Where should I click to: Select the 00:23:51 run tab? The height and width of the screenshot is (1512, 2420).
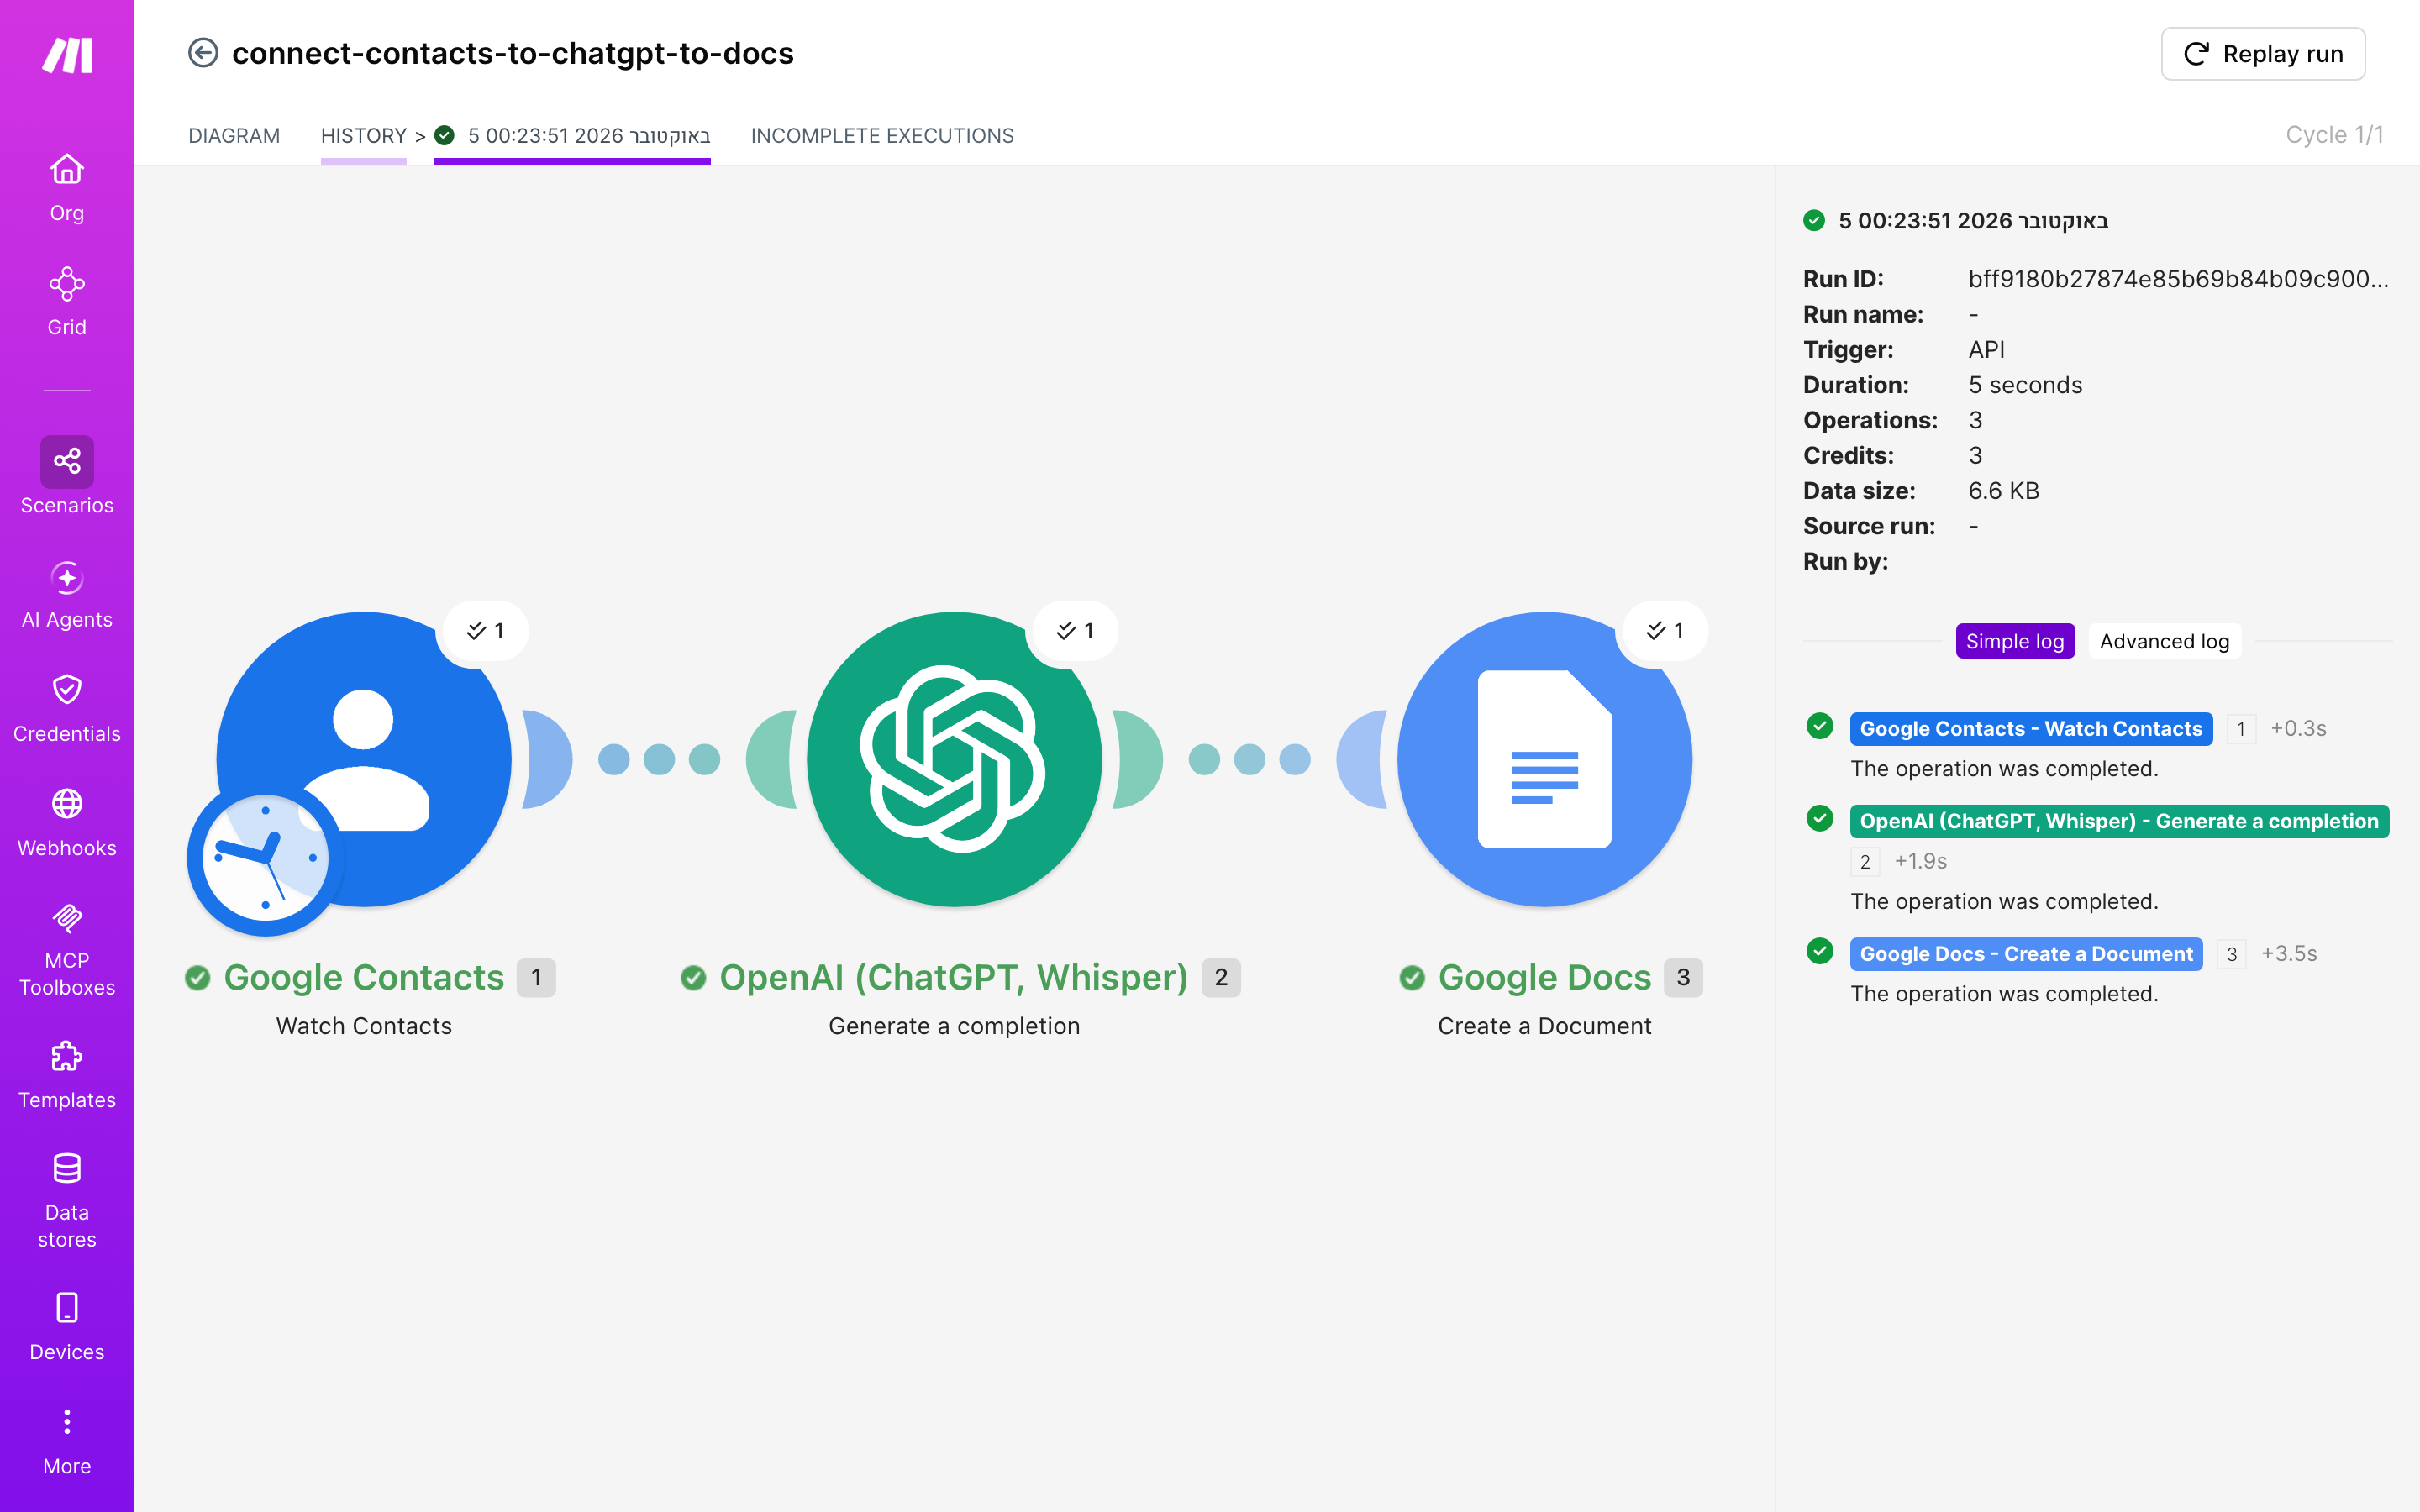tap(572, 136)
